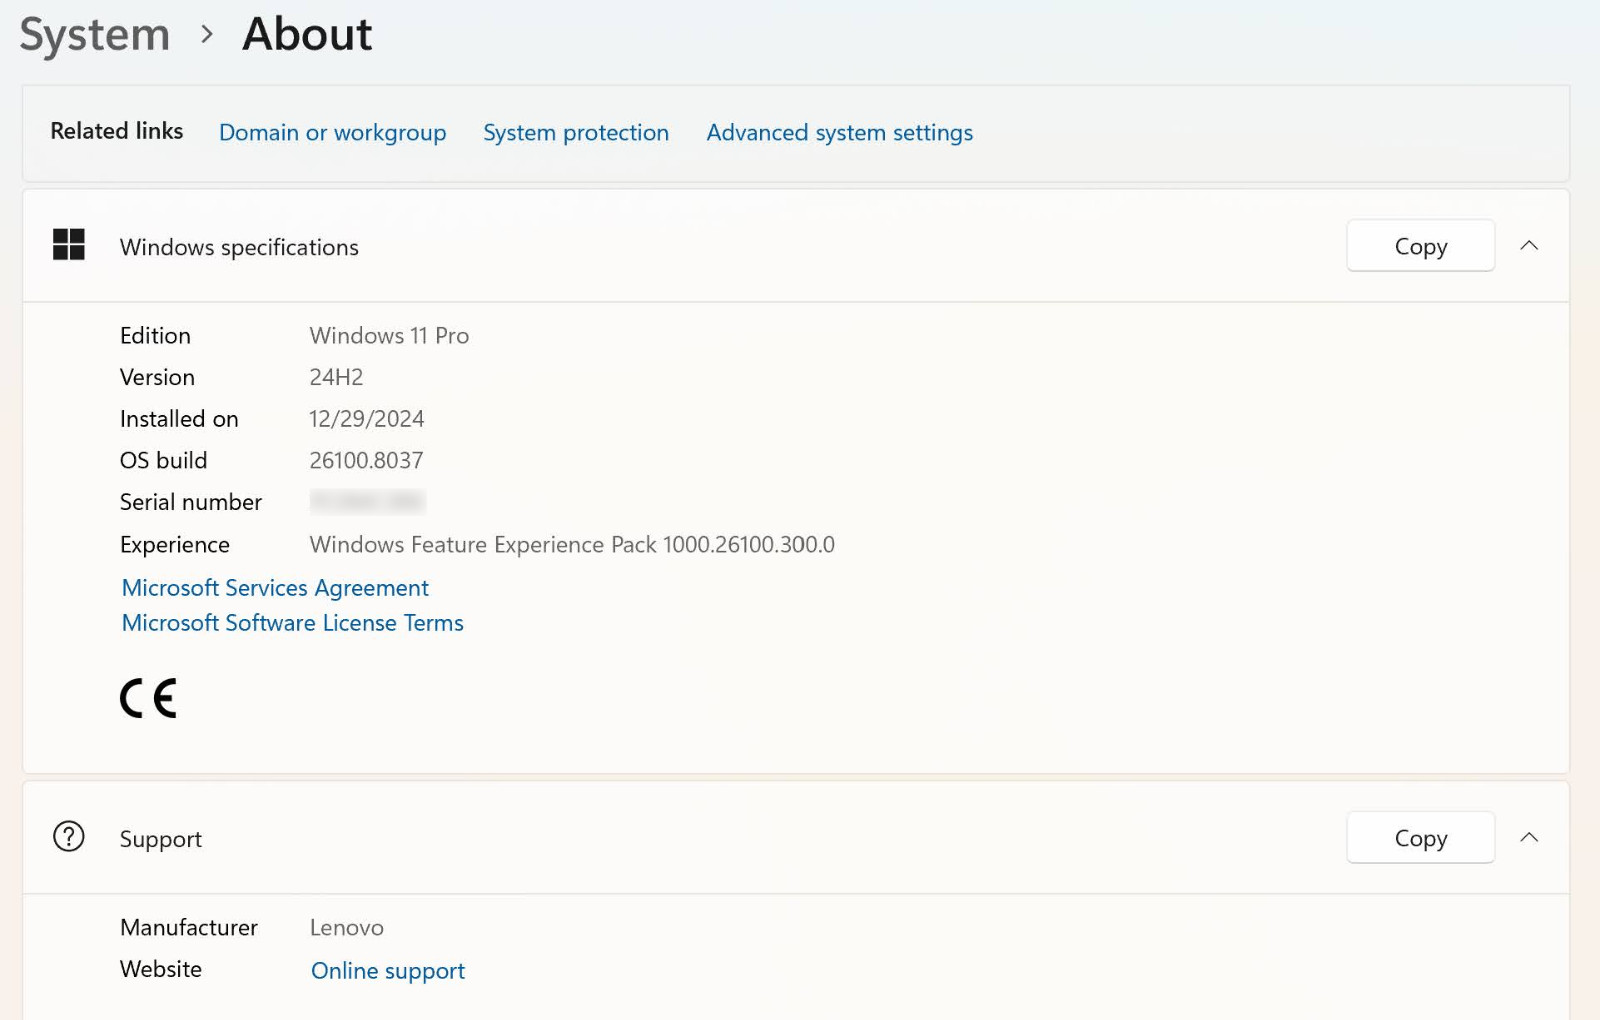Open Microsoft Services Agreement link
Viewport: 1600px width, 1020px height.
[275, 588]
